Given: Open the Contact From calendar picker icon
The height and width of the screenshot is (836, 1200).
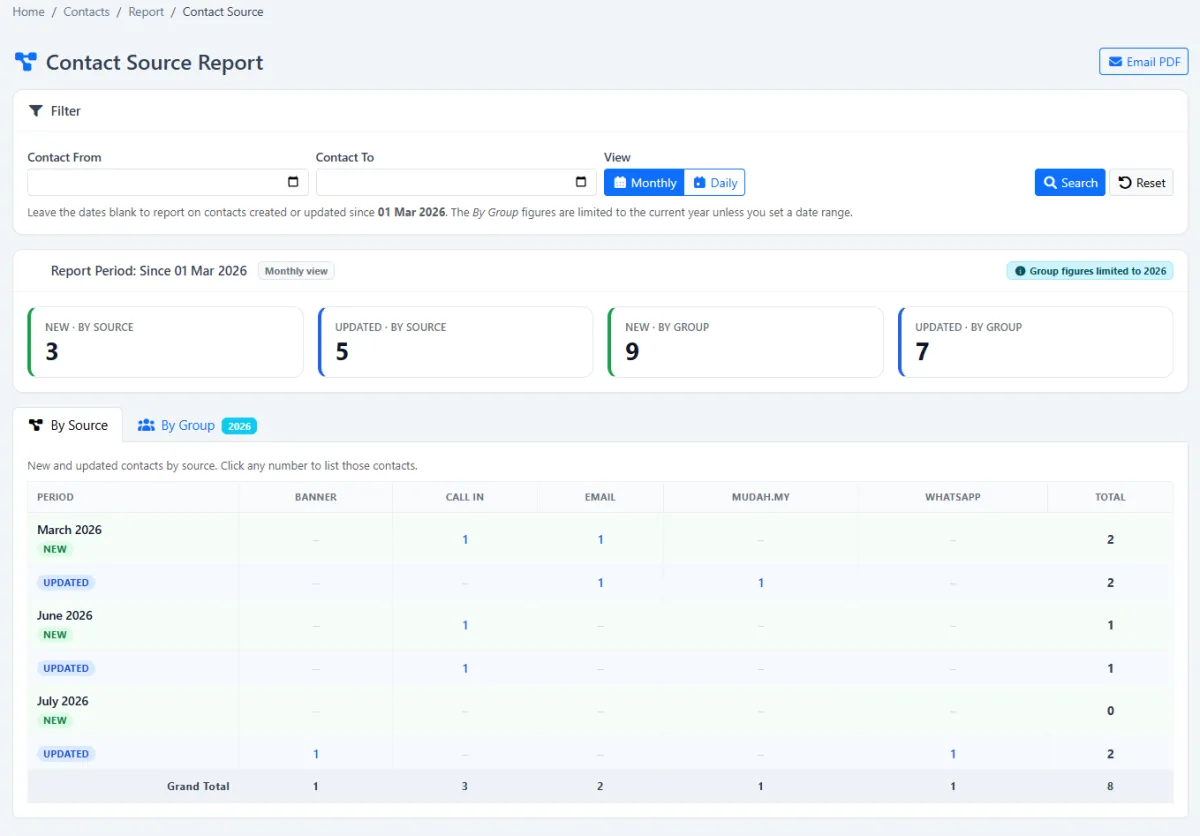Looking at the screenshot, I should point(293,182).
